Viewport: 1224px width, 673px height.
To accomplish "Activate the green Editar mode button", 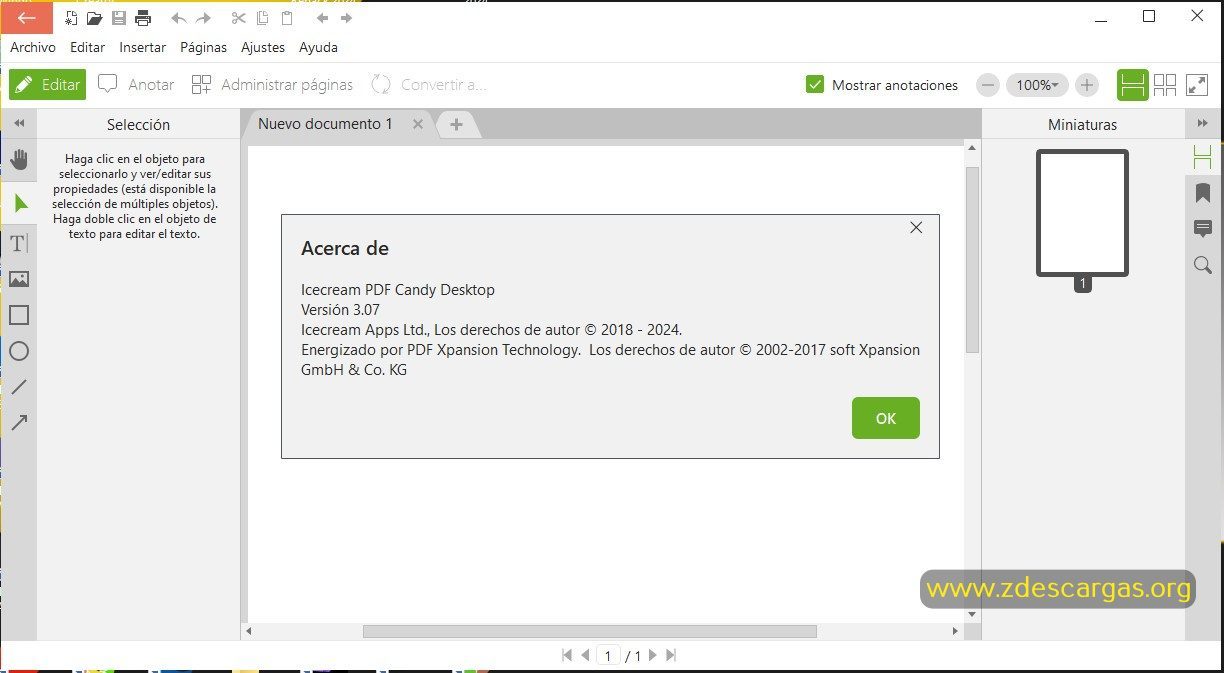I will pyautogui.click(x=47, y=85).
